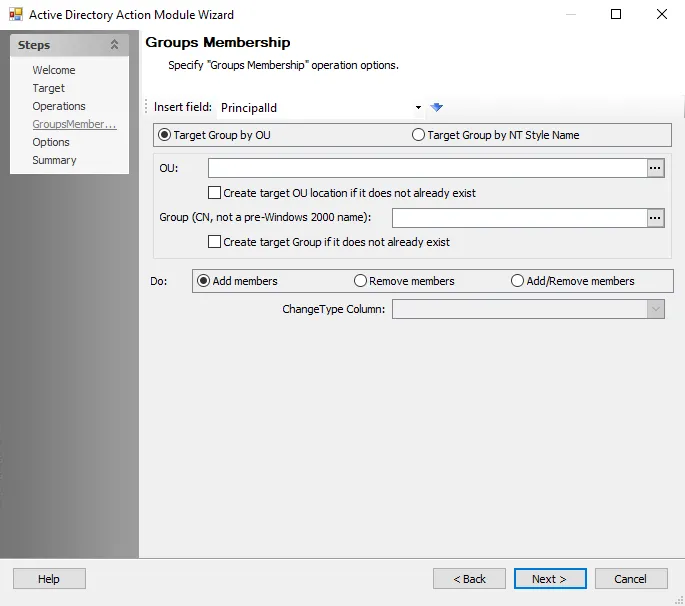Screen dimensions: 685x606
Task: Go to the Welcome step
Action: [54, 70]
